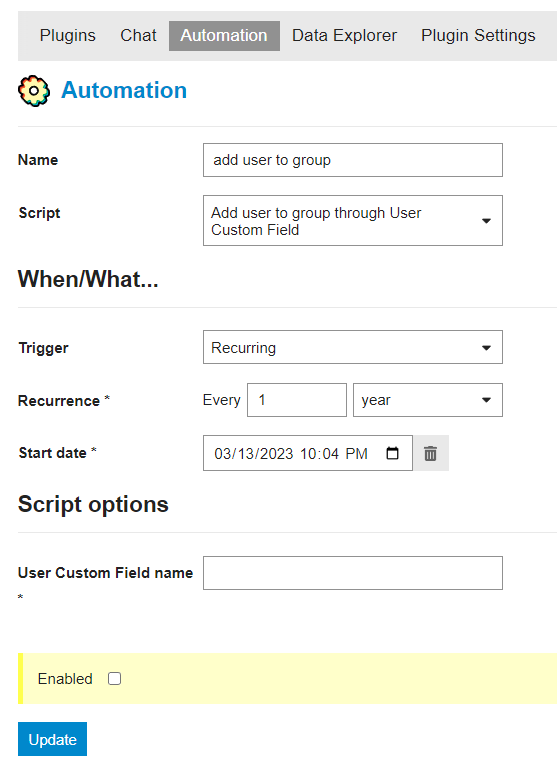Switch to the Plugins tab

68,36
